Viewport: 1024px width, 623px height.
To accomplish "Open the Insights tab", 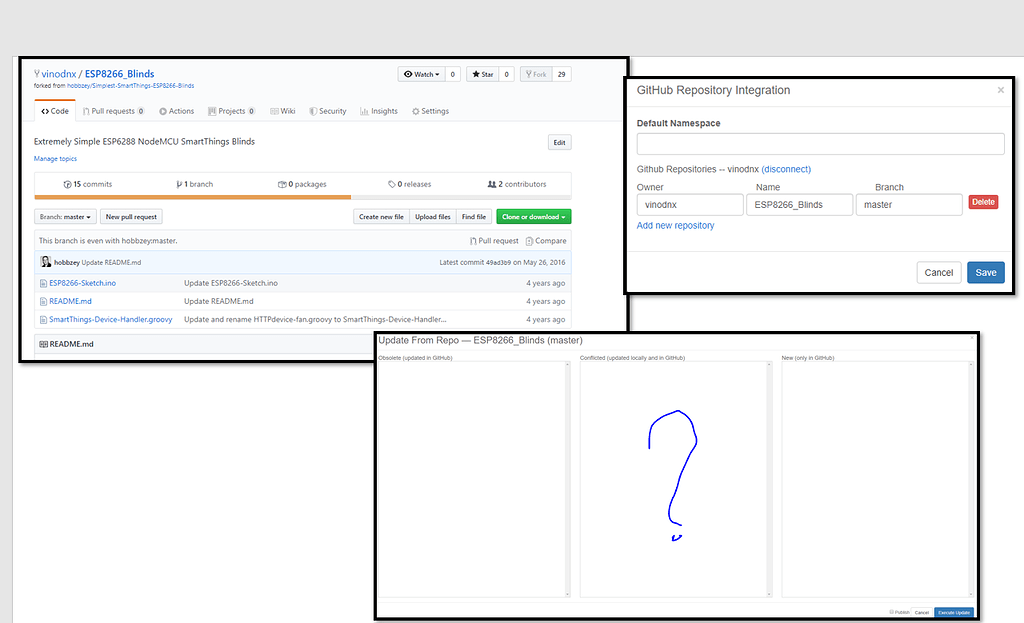I will tap(379, 111).
